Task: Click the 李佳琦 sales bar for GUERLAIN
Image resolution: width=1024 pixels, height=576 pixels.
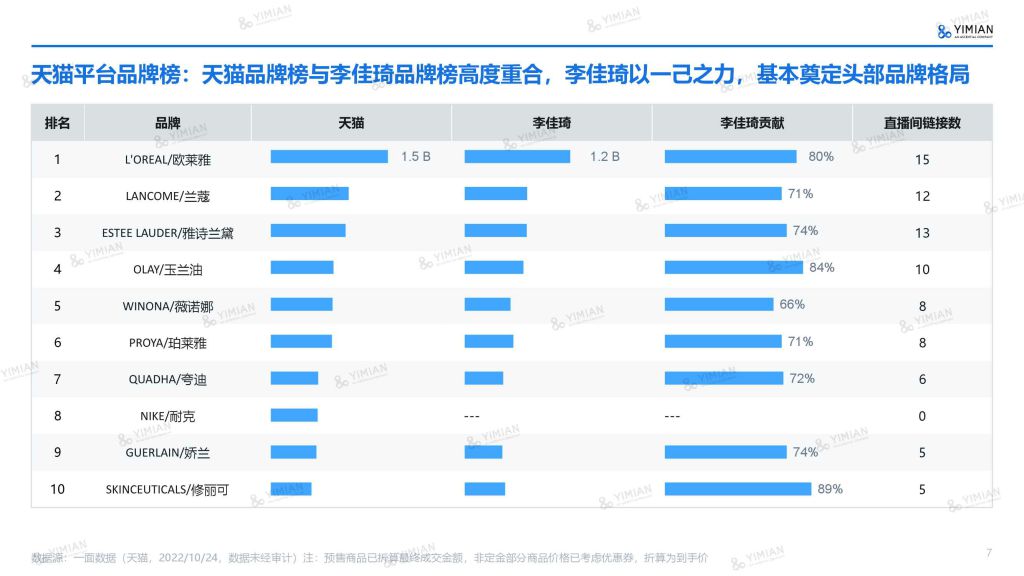Action: coord(484,452)
